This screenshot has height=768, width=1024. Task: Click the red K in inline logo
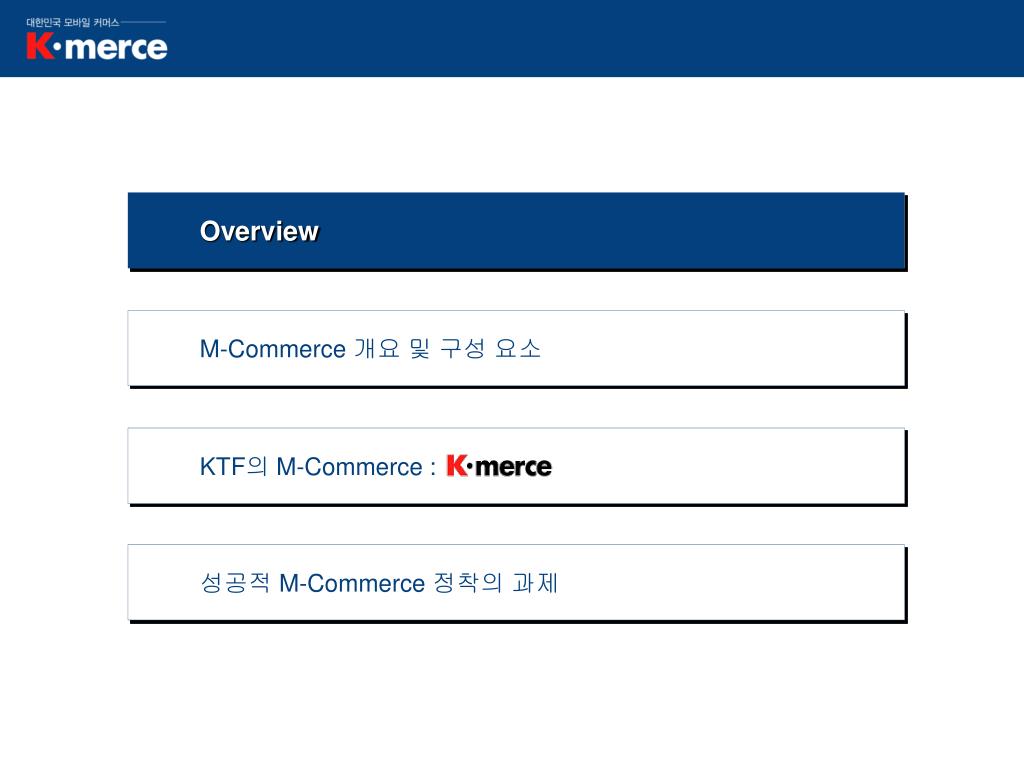pyautogui.click(x=456, y=466)
